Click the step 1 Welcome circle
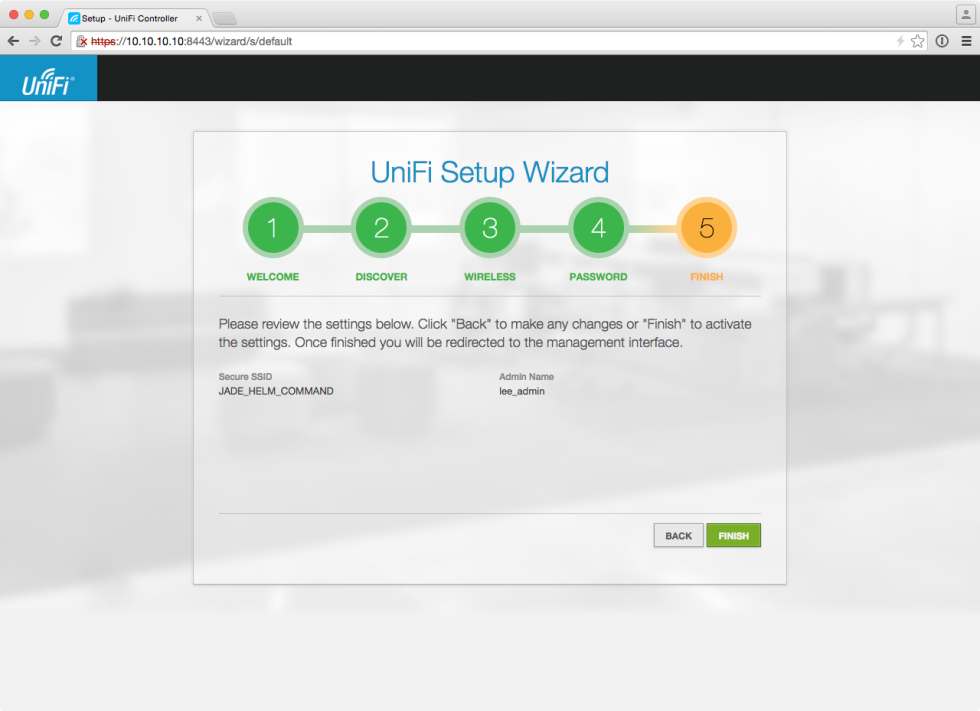Viewport: 980px width, 711px height. (272, 227)
